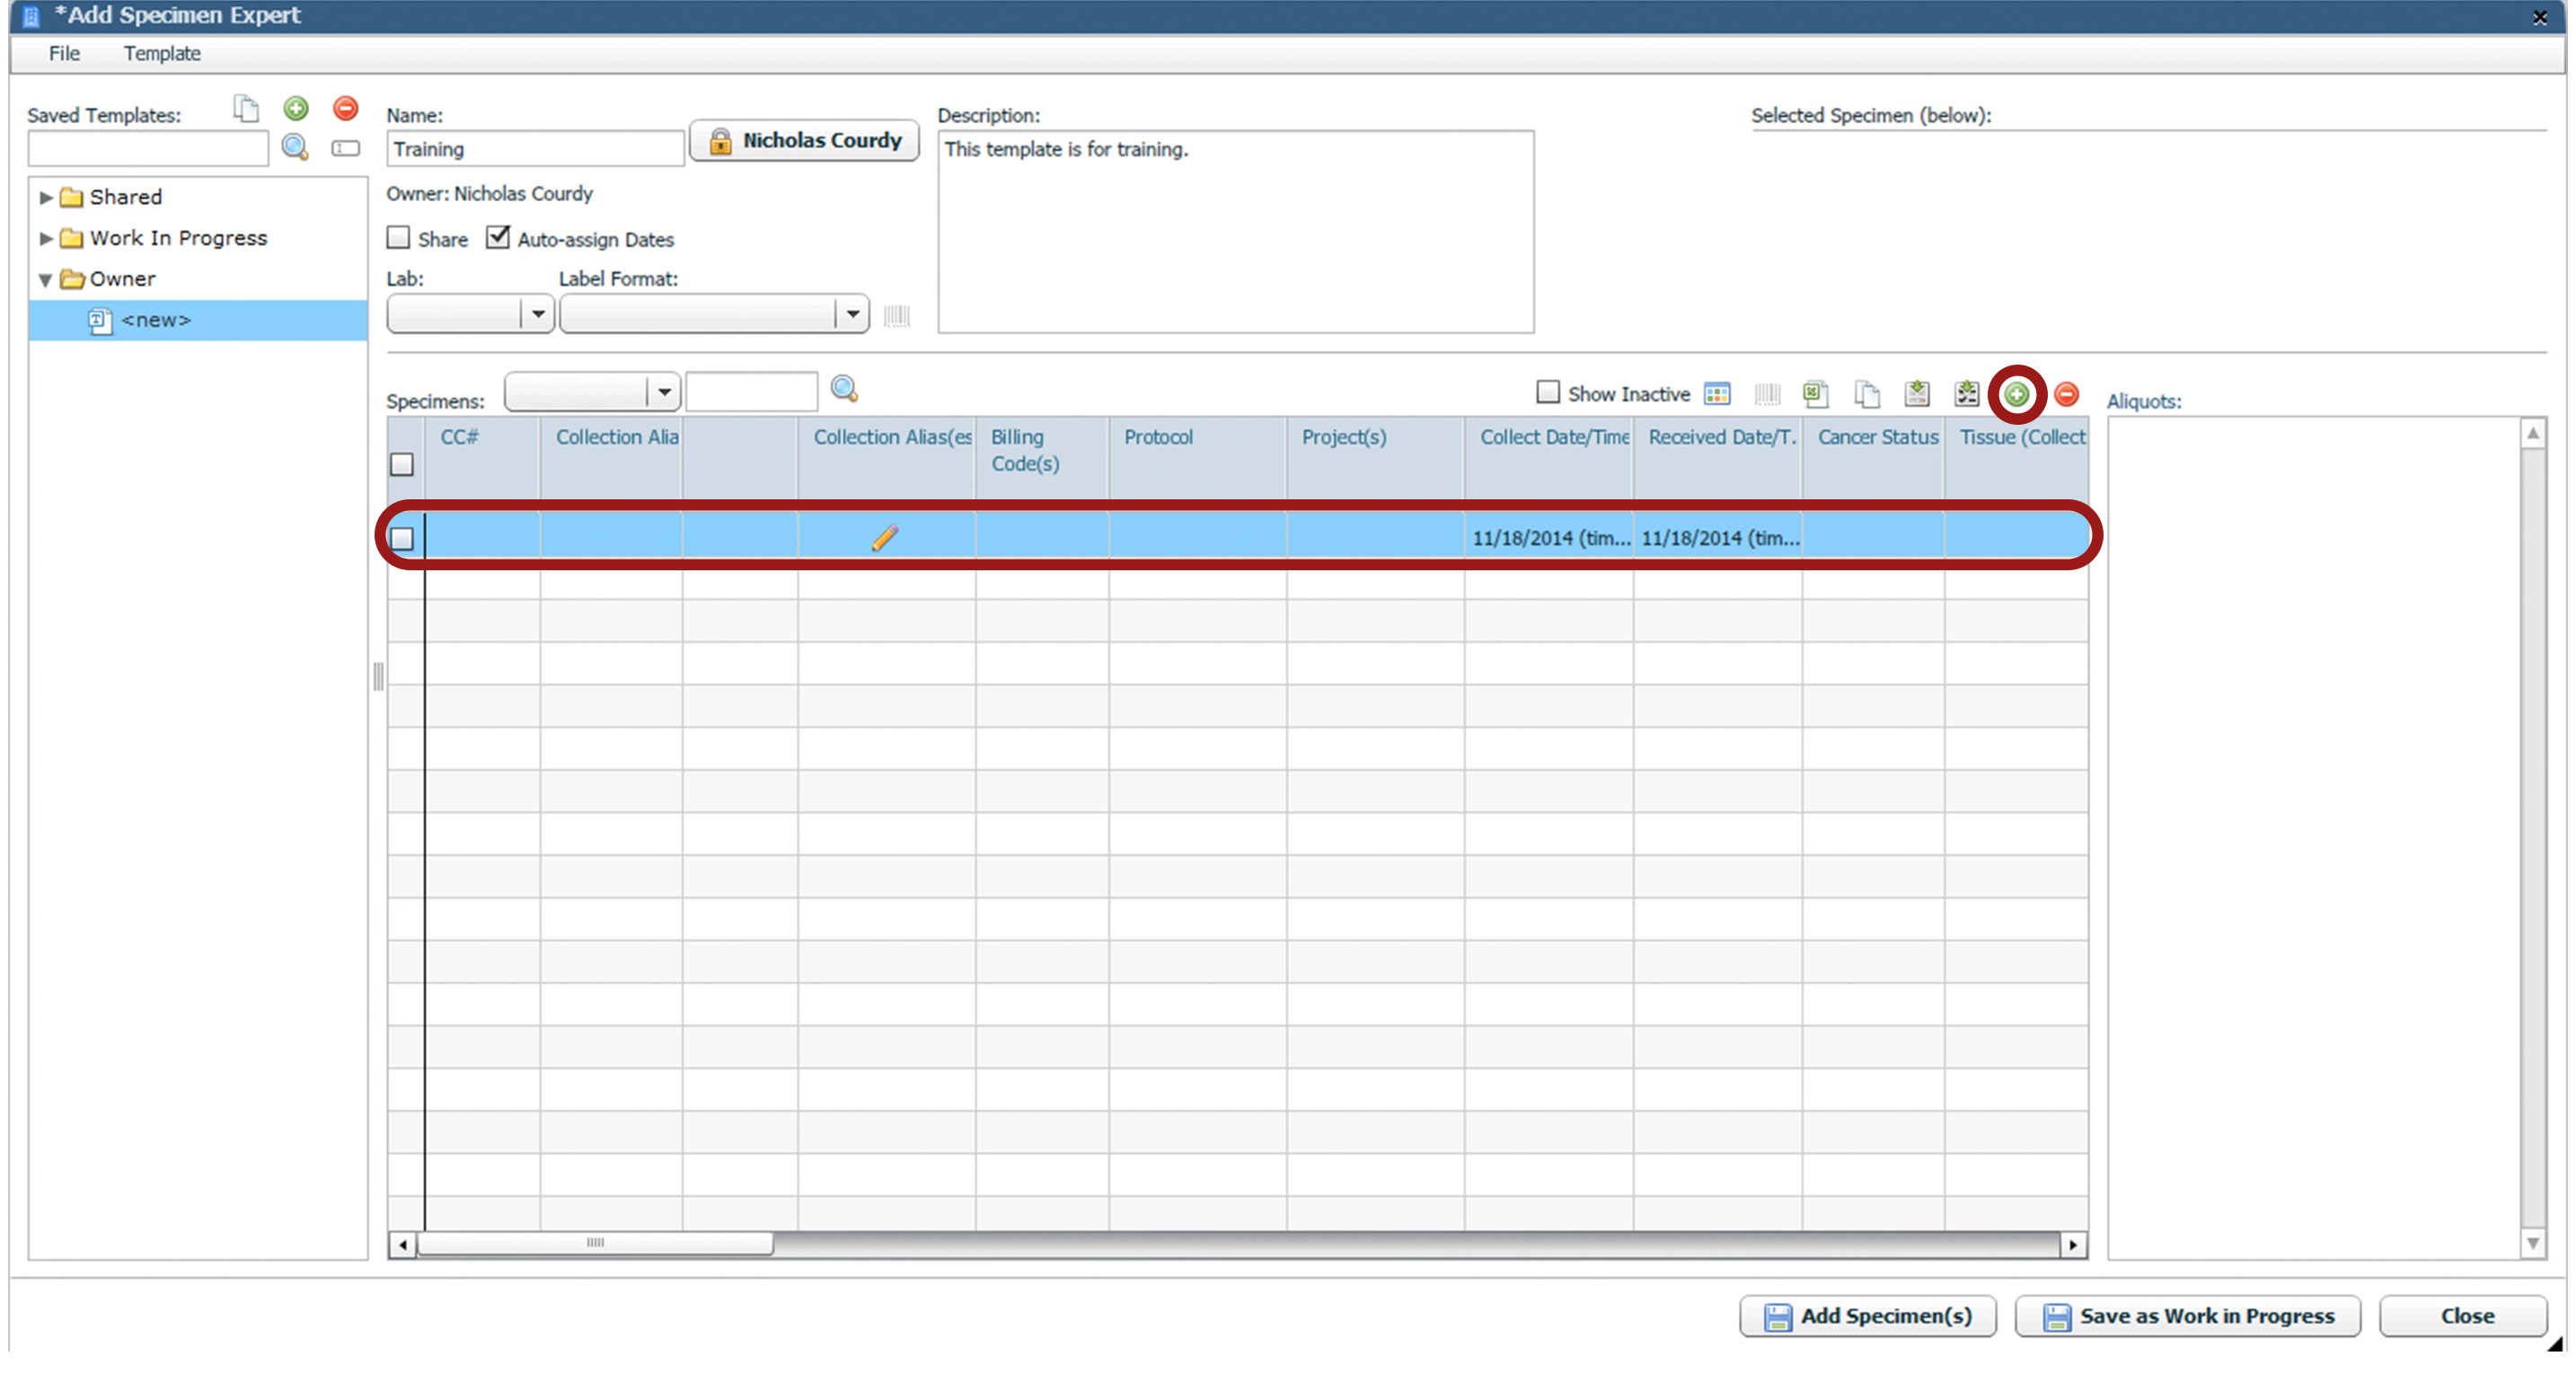Click the Add Specimen(s) button
The width and height of the screenshot is (2576, 1374).
tap(1867, 1317)
